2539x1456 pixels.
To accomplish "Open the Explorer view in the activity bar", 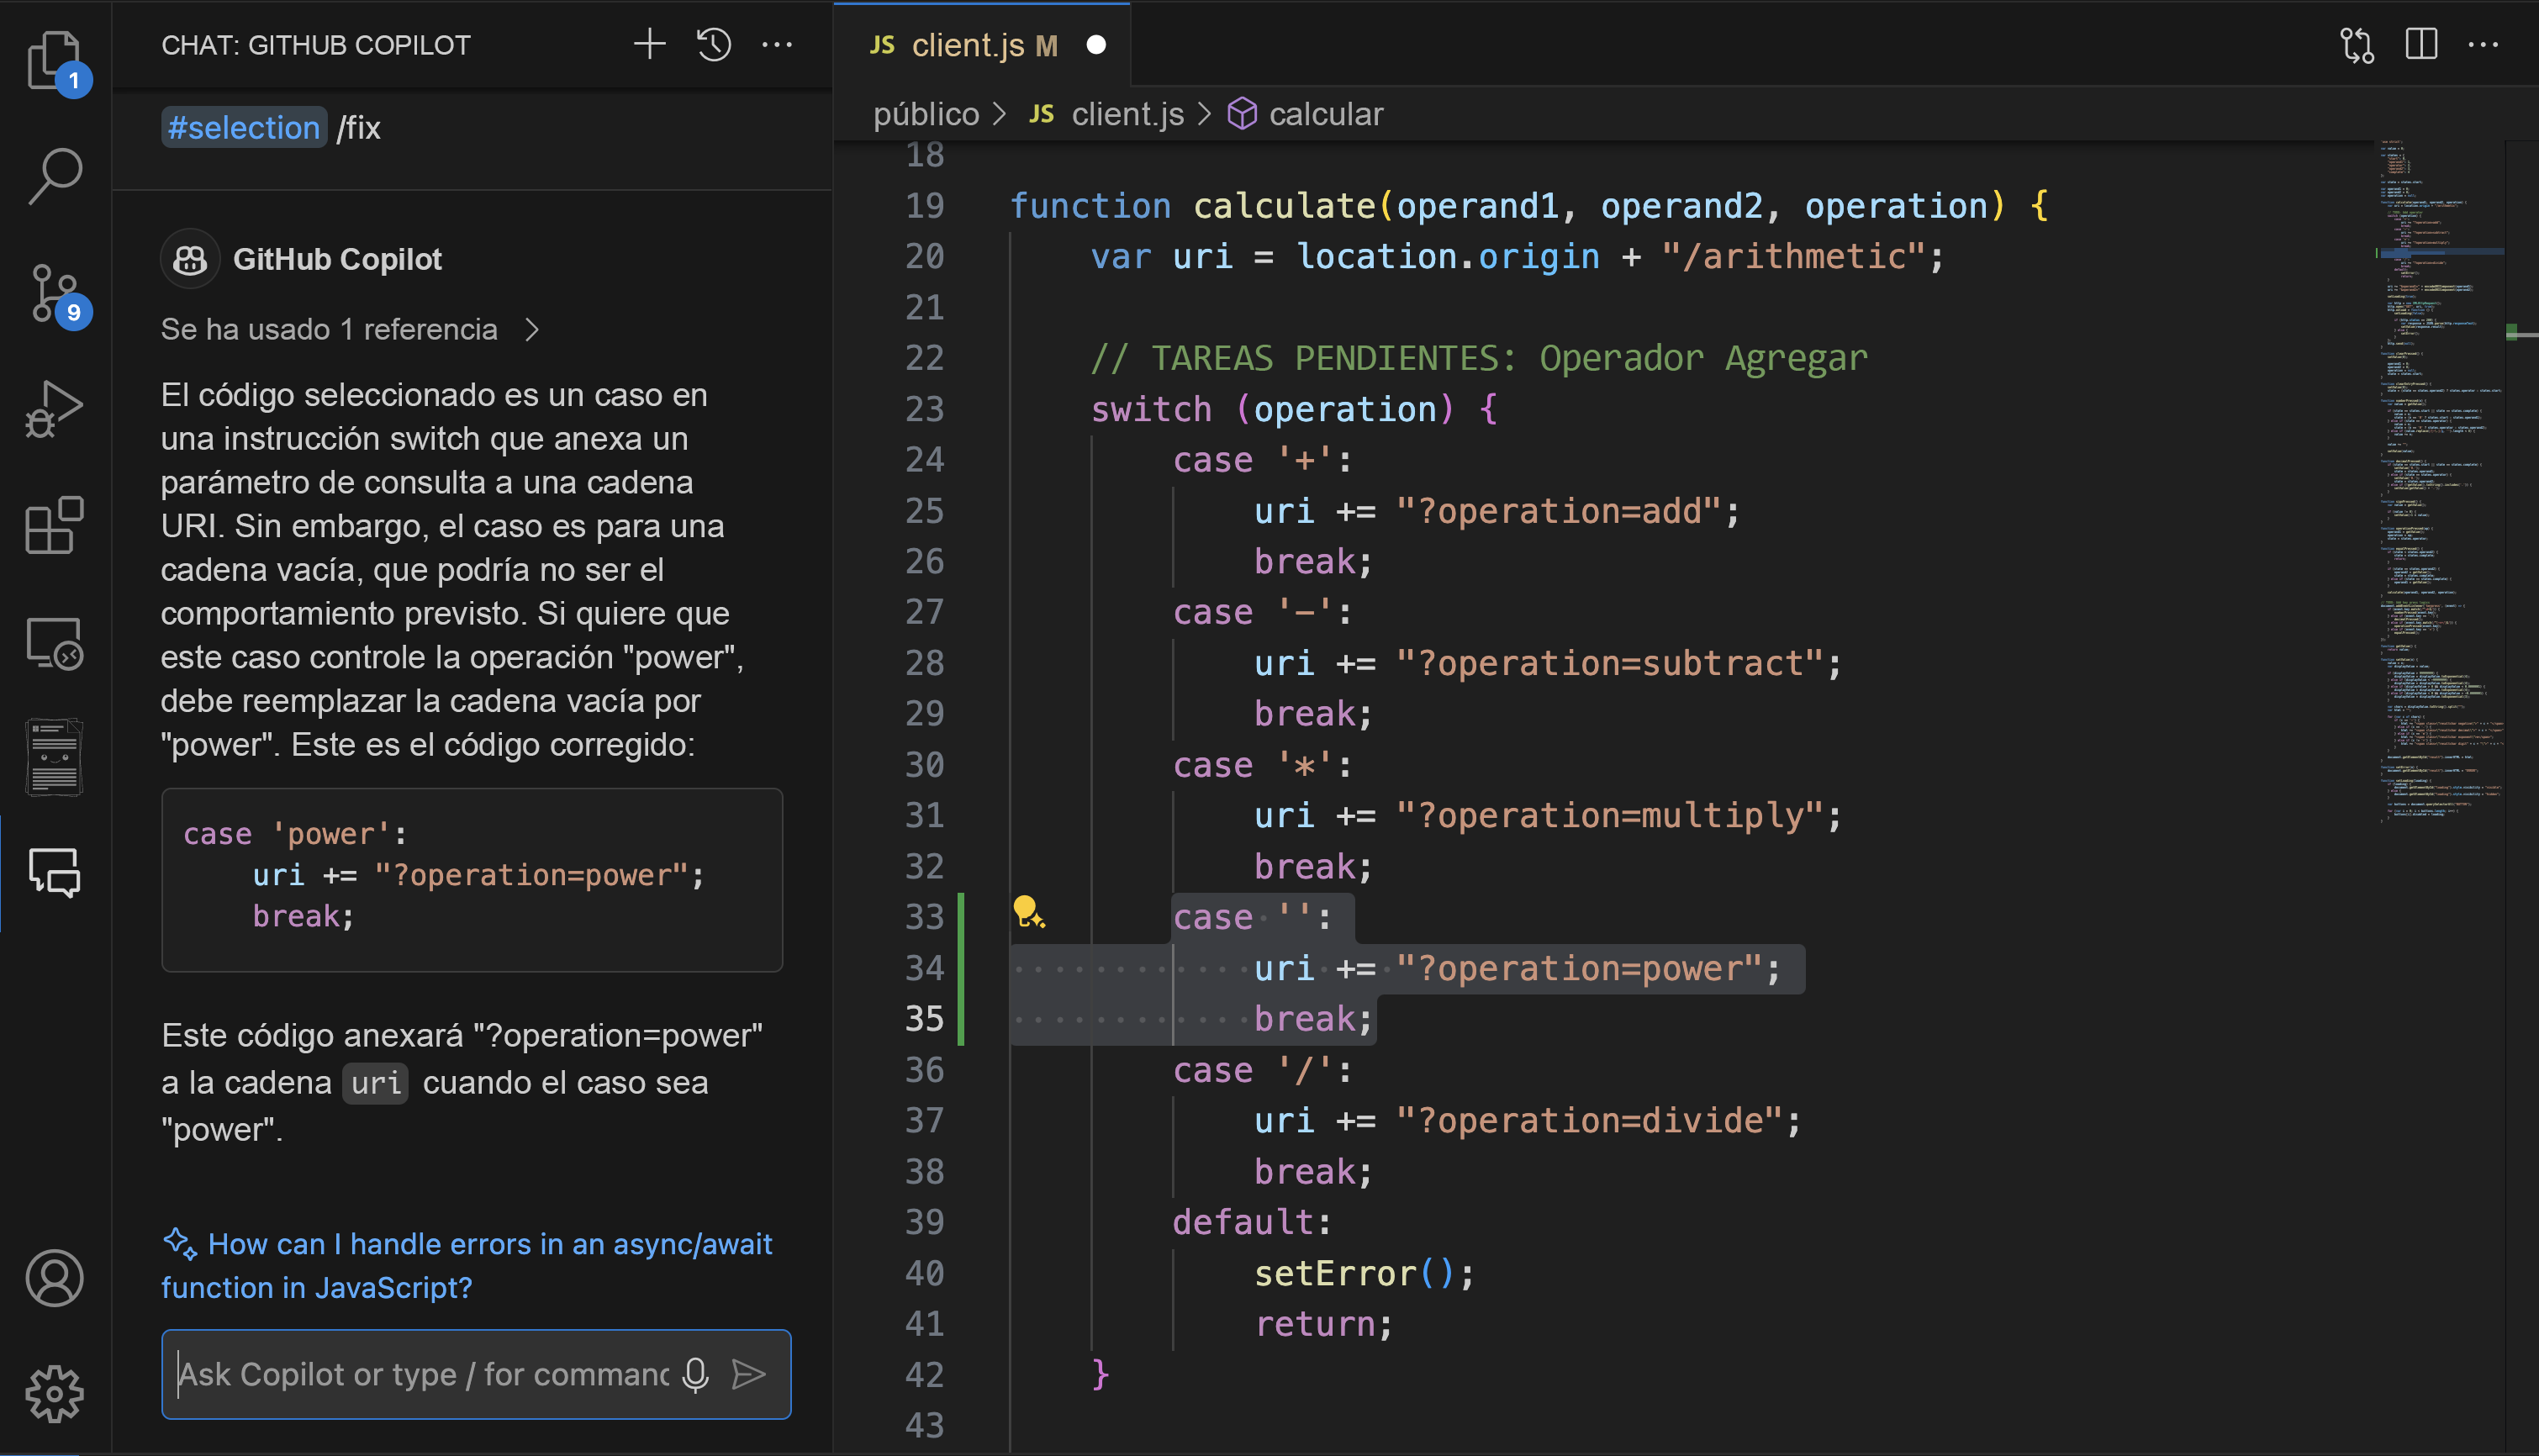I will click(x=54, y=60).
